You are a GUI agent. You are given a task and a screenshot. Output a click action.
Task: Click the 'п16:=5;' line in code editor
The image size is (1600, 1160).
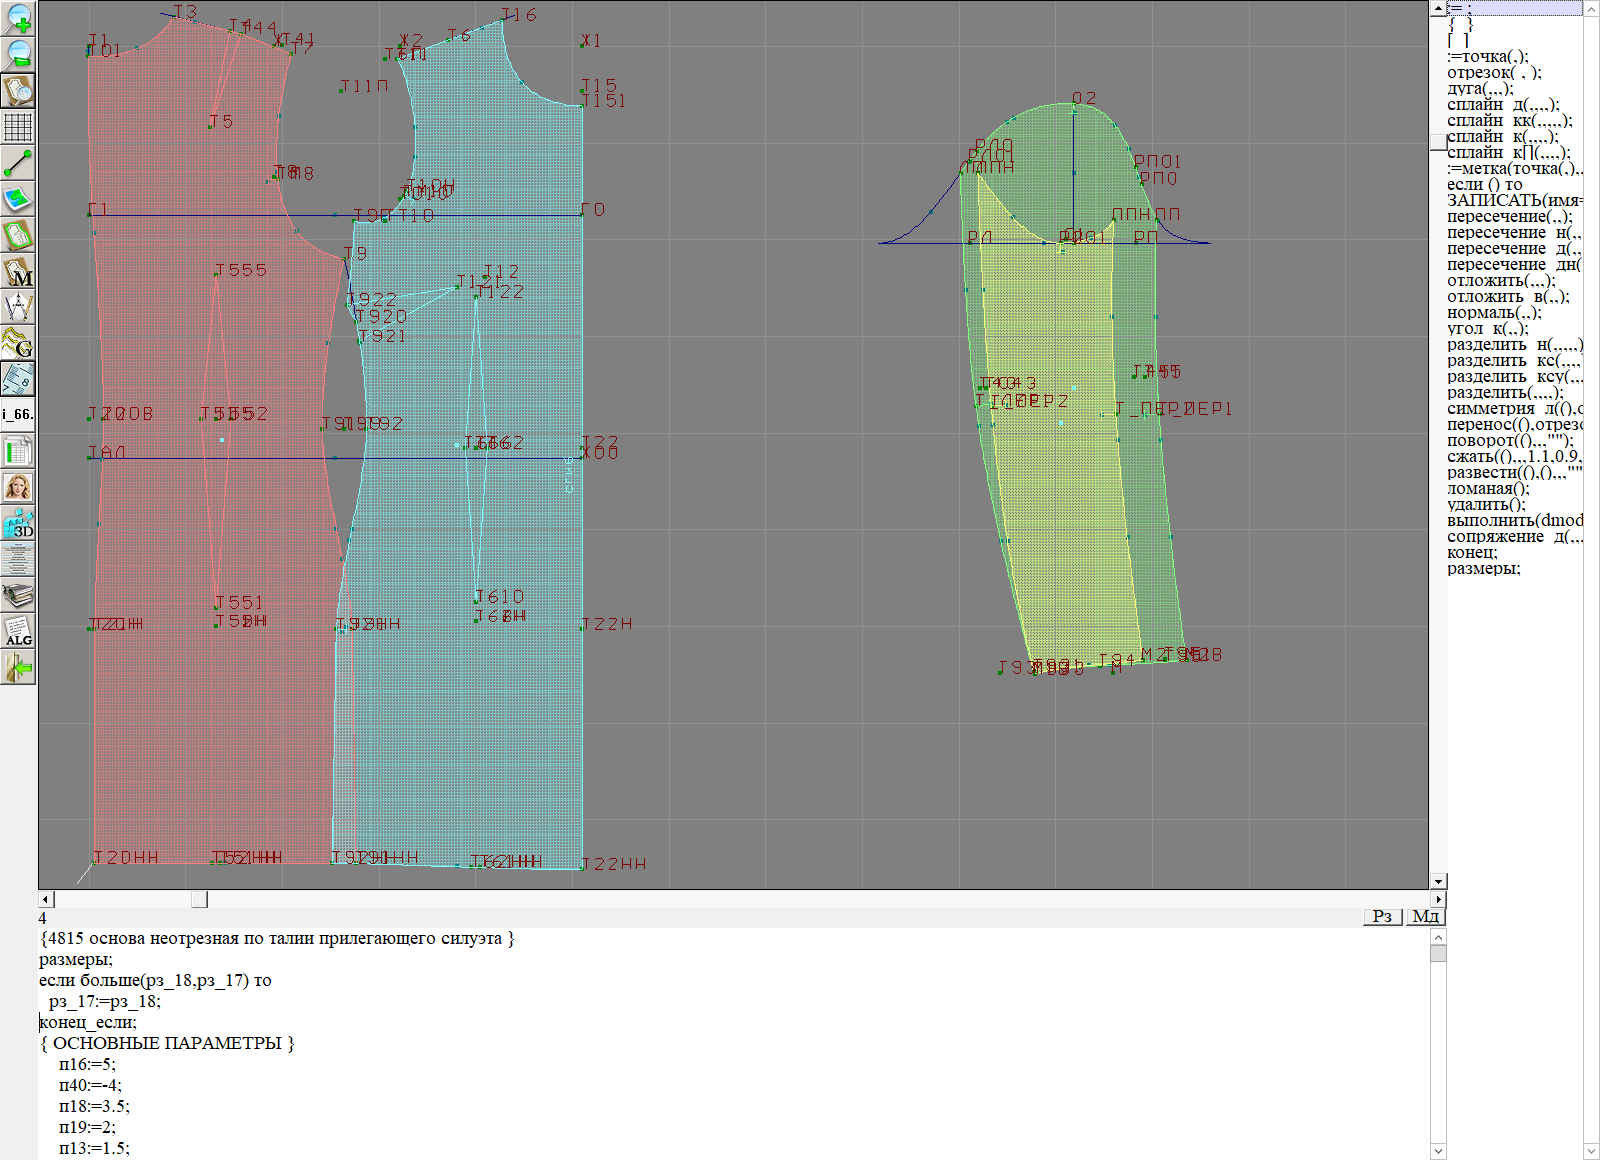pyautogui.click(x=87, y=1064)
